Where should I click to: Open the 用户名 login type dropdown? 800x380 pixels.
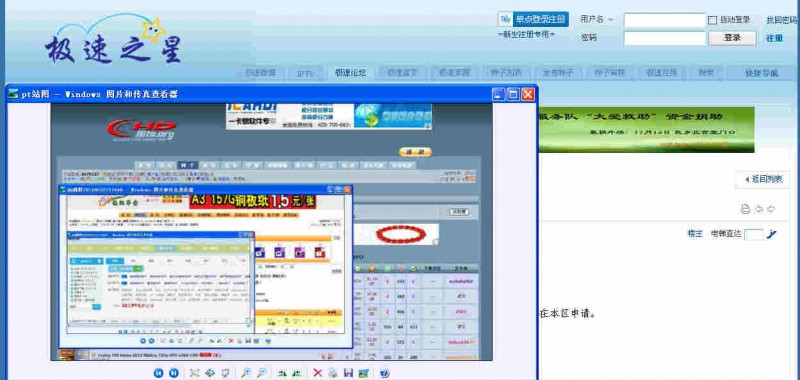point(596,19)
